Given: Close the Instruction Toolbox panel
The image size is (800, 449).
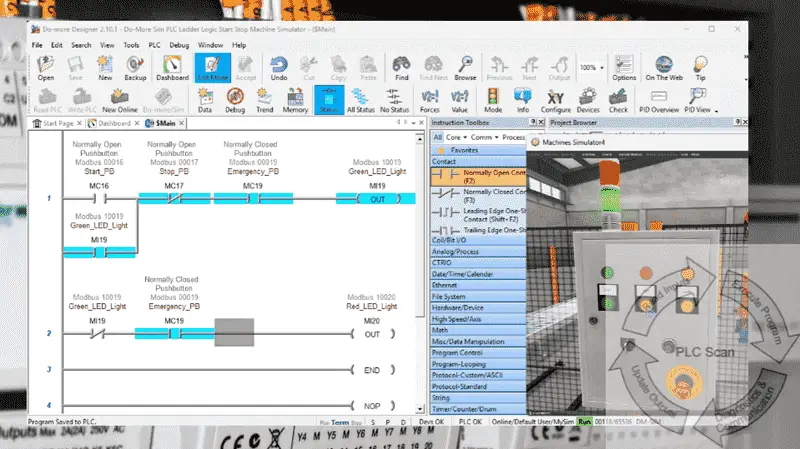Looking at the screenshot, I should click(x=541, y=122).
